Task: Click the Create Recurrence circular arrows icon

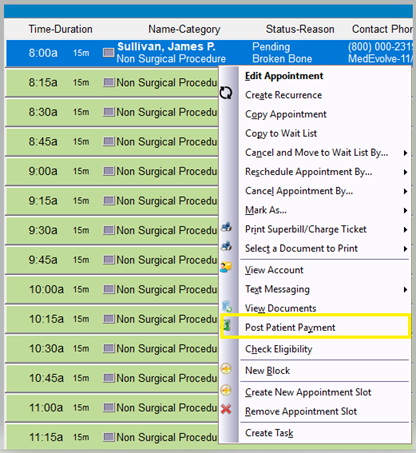Action: click(226, 93)
